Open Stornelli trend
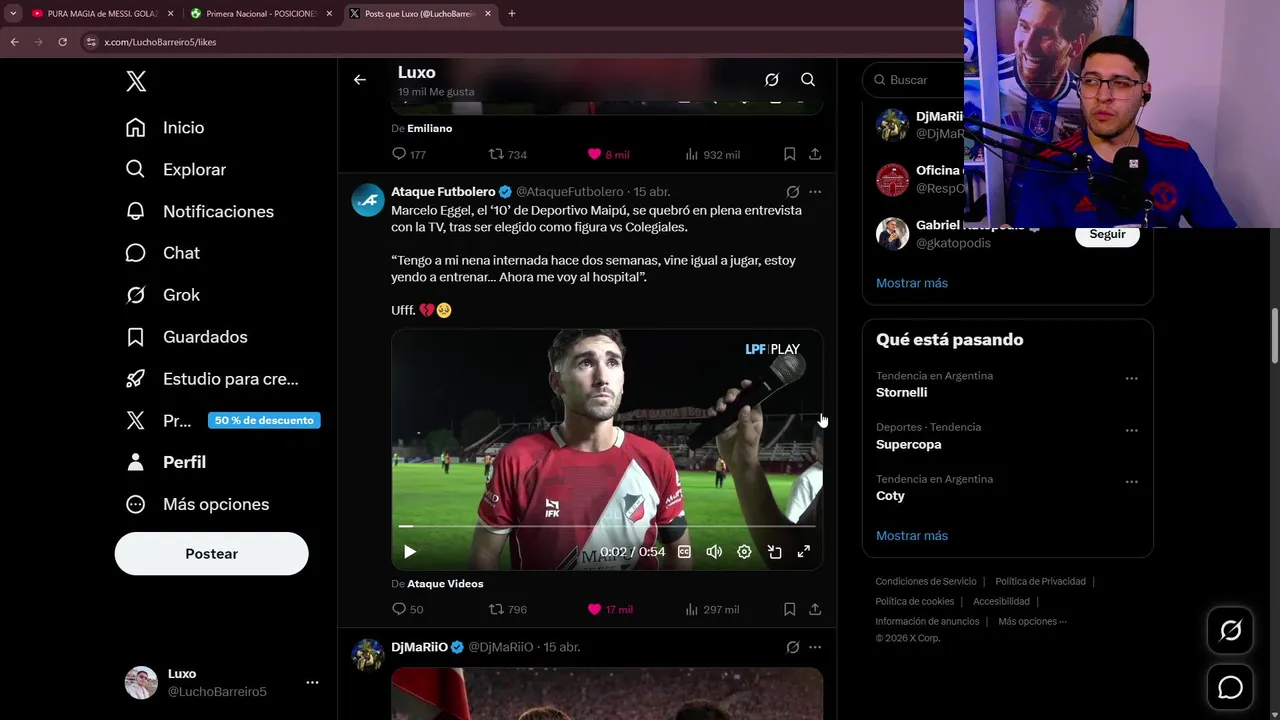The height and width of the screenshot is (720, 1280). [x=901, y=392]
